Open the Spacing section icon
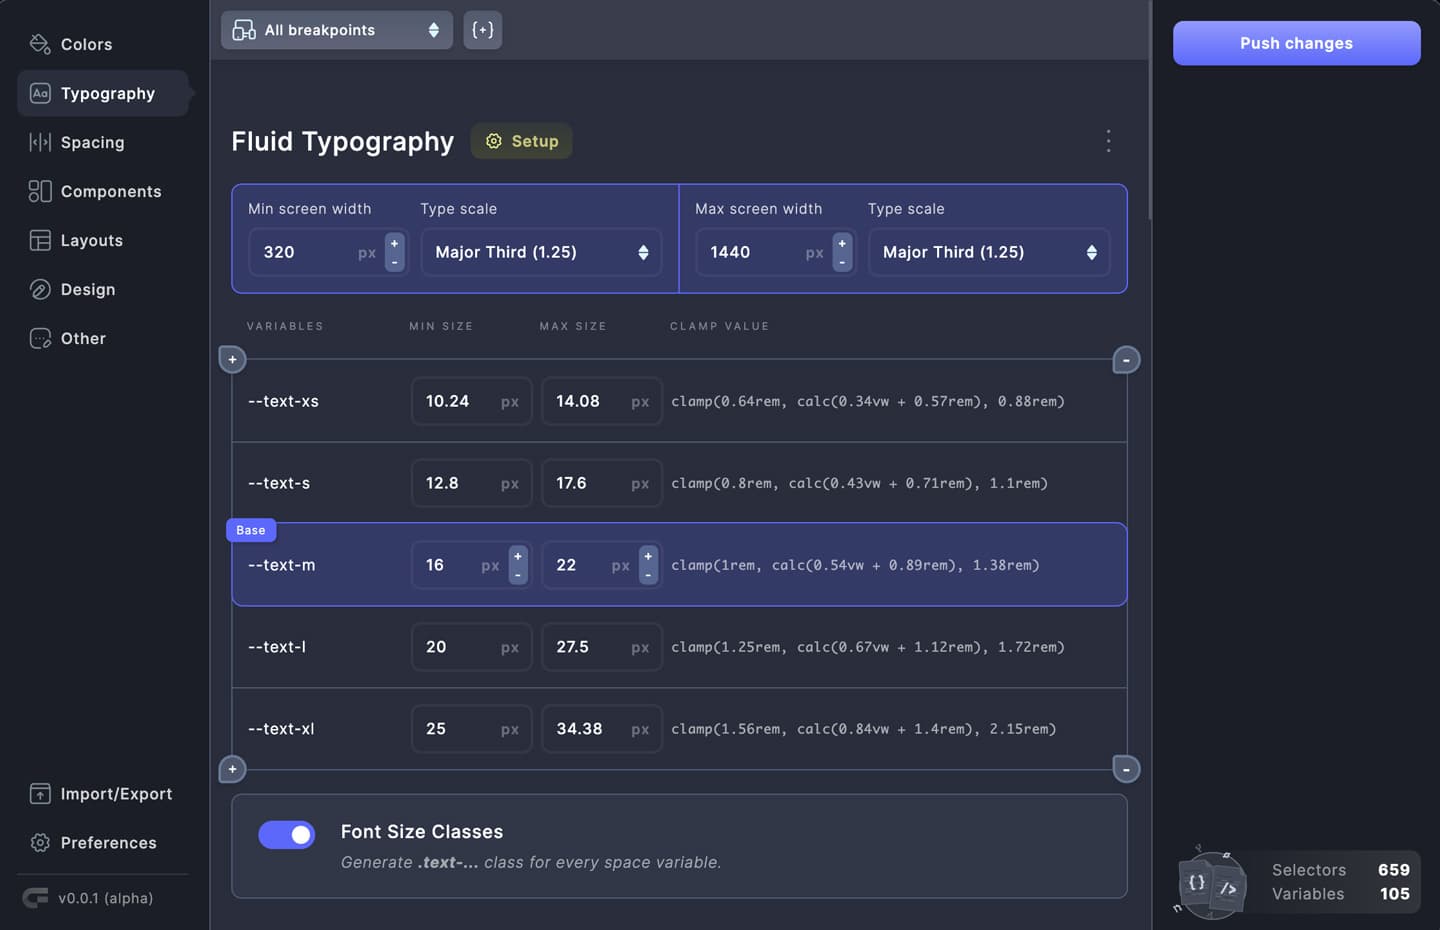 click(x=40, y=142)
